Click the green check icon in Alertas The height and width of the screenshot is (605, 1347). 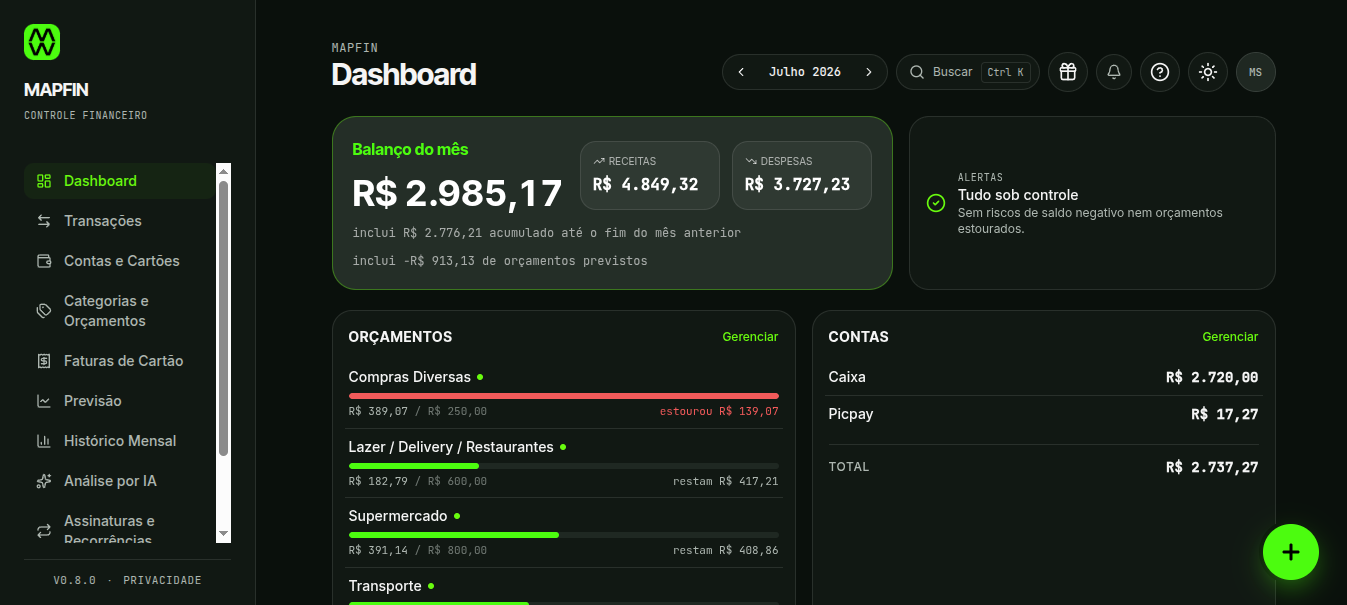coord(936,203)
